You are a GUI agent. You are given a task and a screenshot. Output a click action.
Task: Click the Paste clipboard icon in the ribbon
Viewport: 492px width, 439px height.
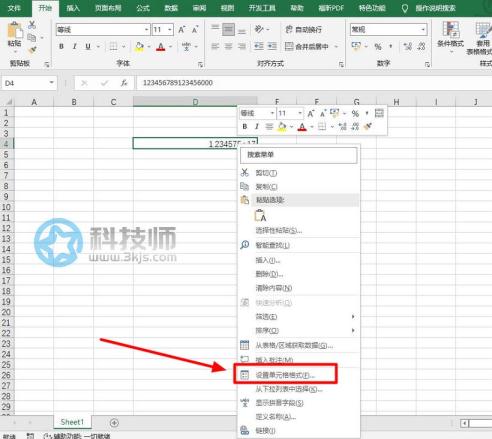[14, 30]
